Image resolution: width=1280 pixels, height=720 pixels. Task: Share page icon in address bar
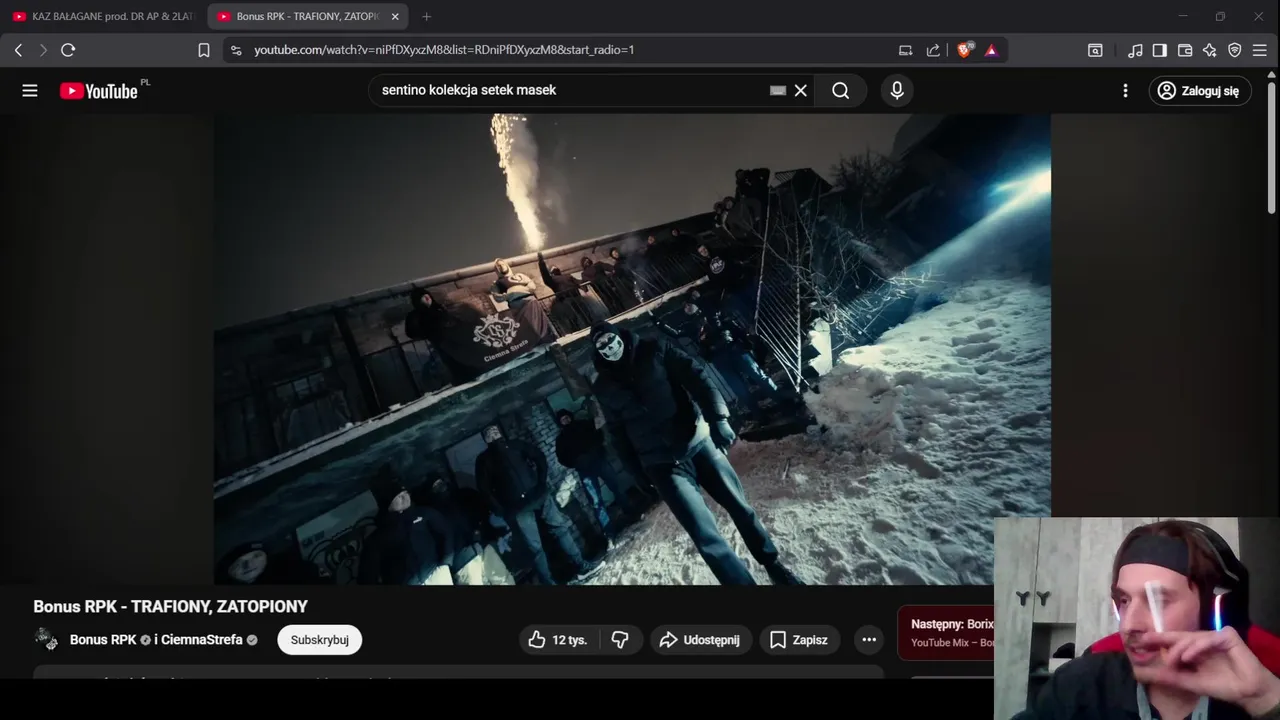coord(933,50)
